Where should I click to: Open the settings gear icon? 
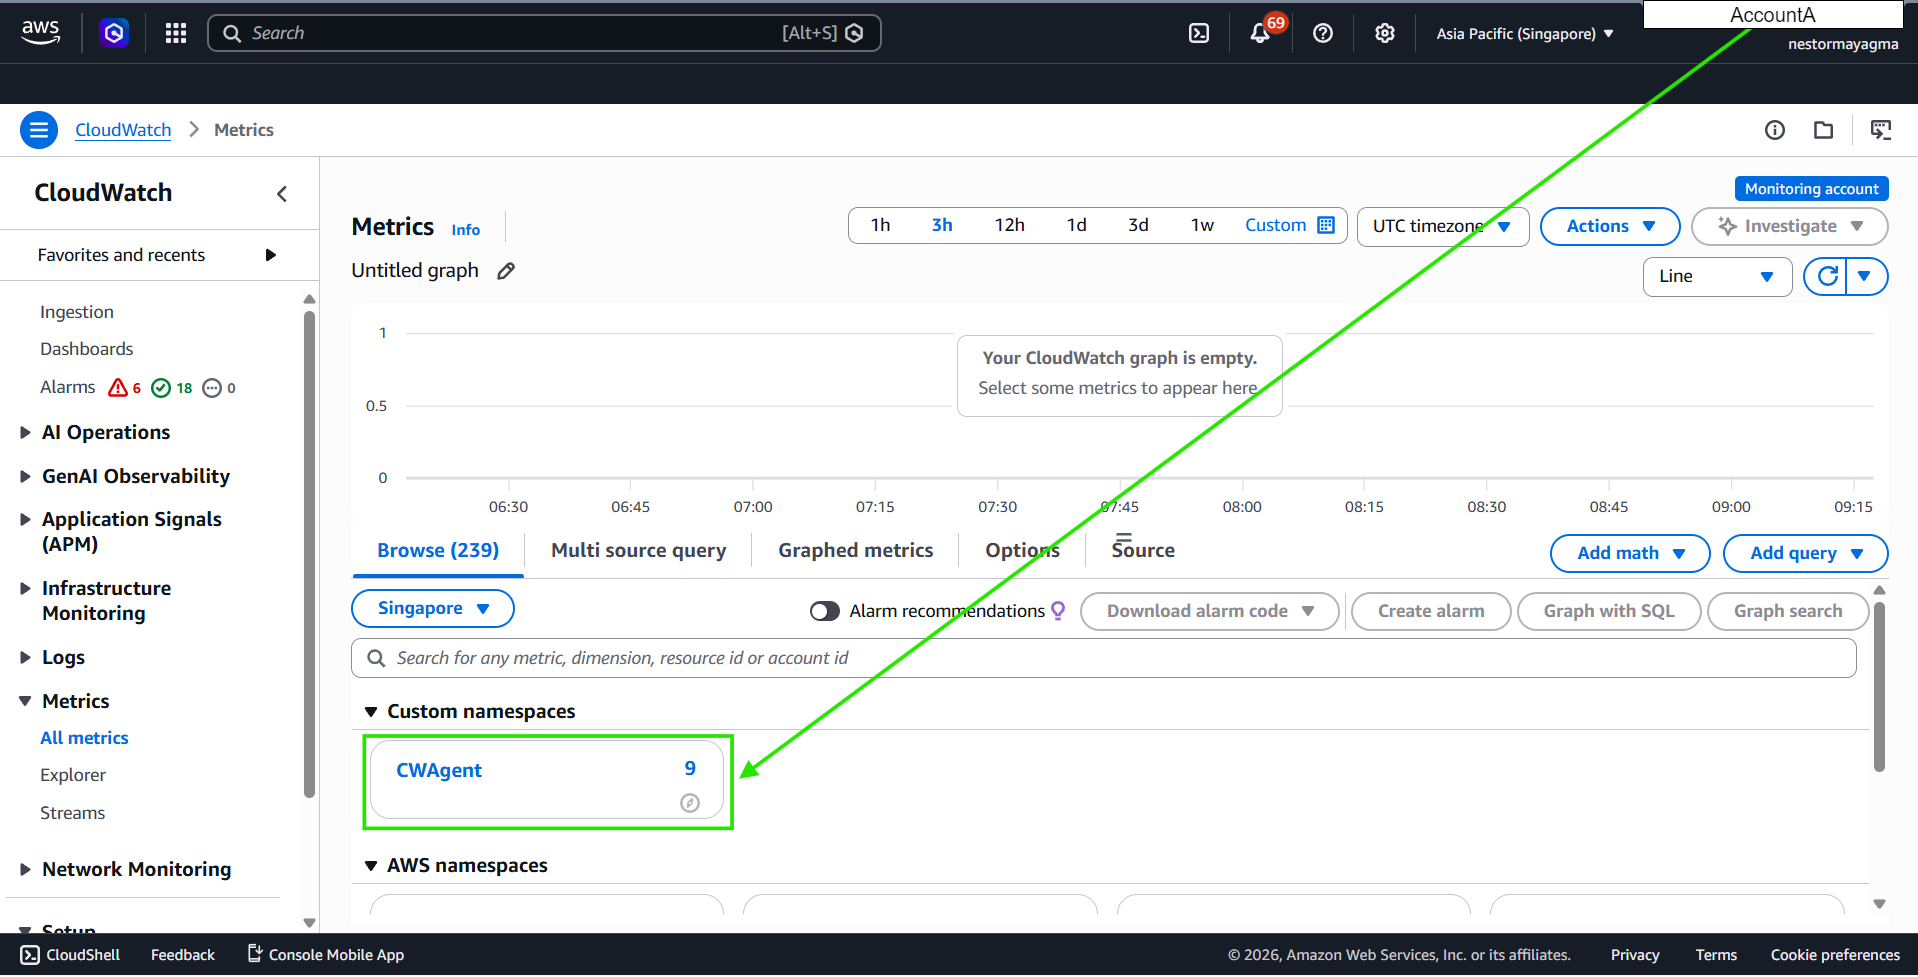pyautogui.click(x=1385, y=34)
